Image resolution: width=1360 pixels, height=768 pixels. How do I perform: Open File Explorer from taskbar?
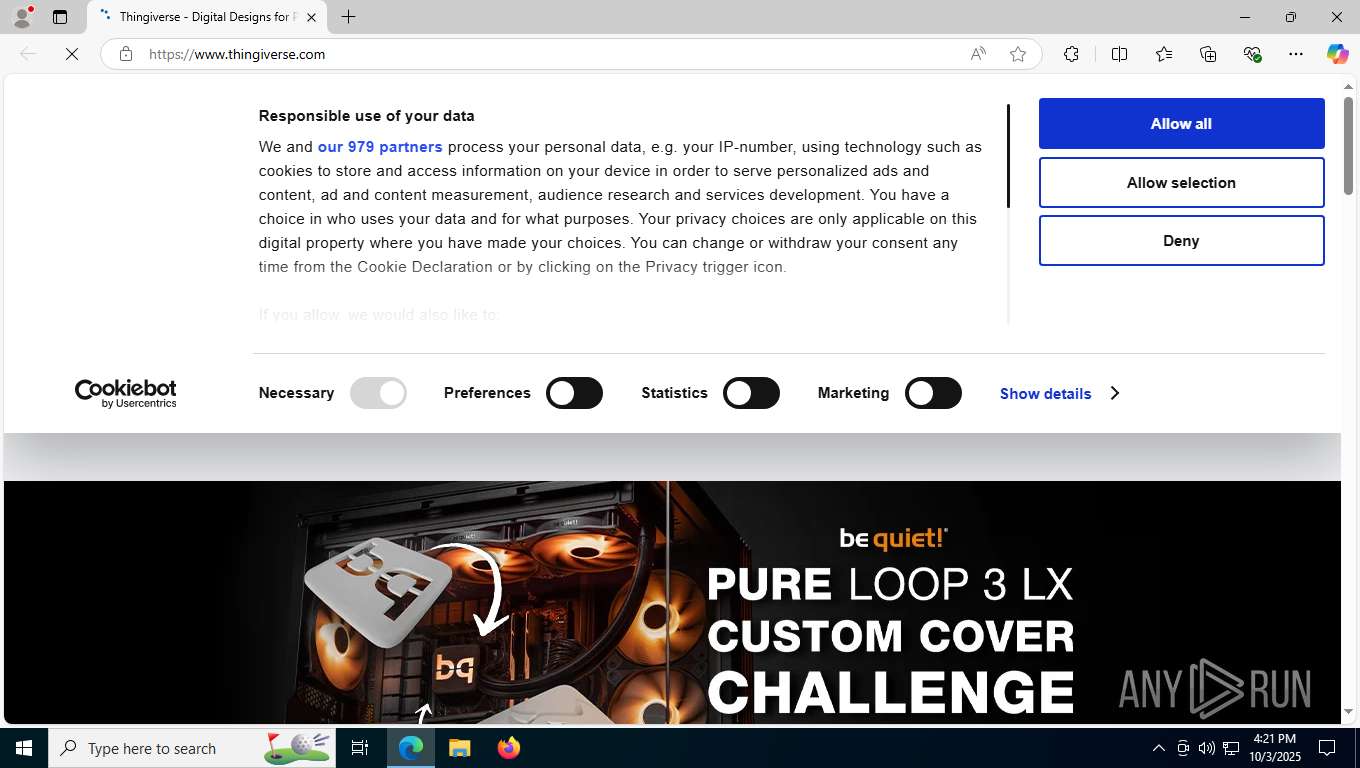(459, 748)
